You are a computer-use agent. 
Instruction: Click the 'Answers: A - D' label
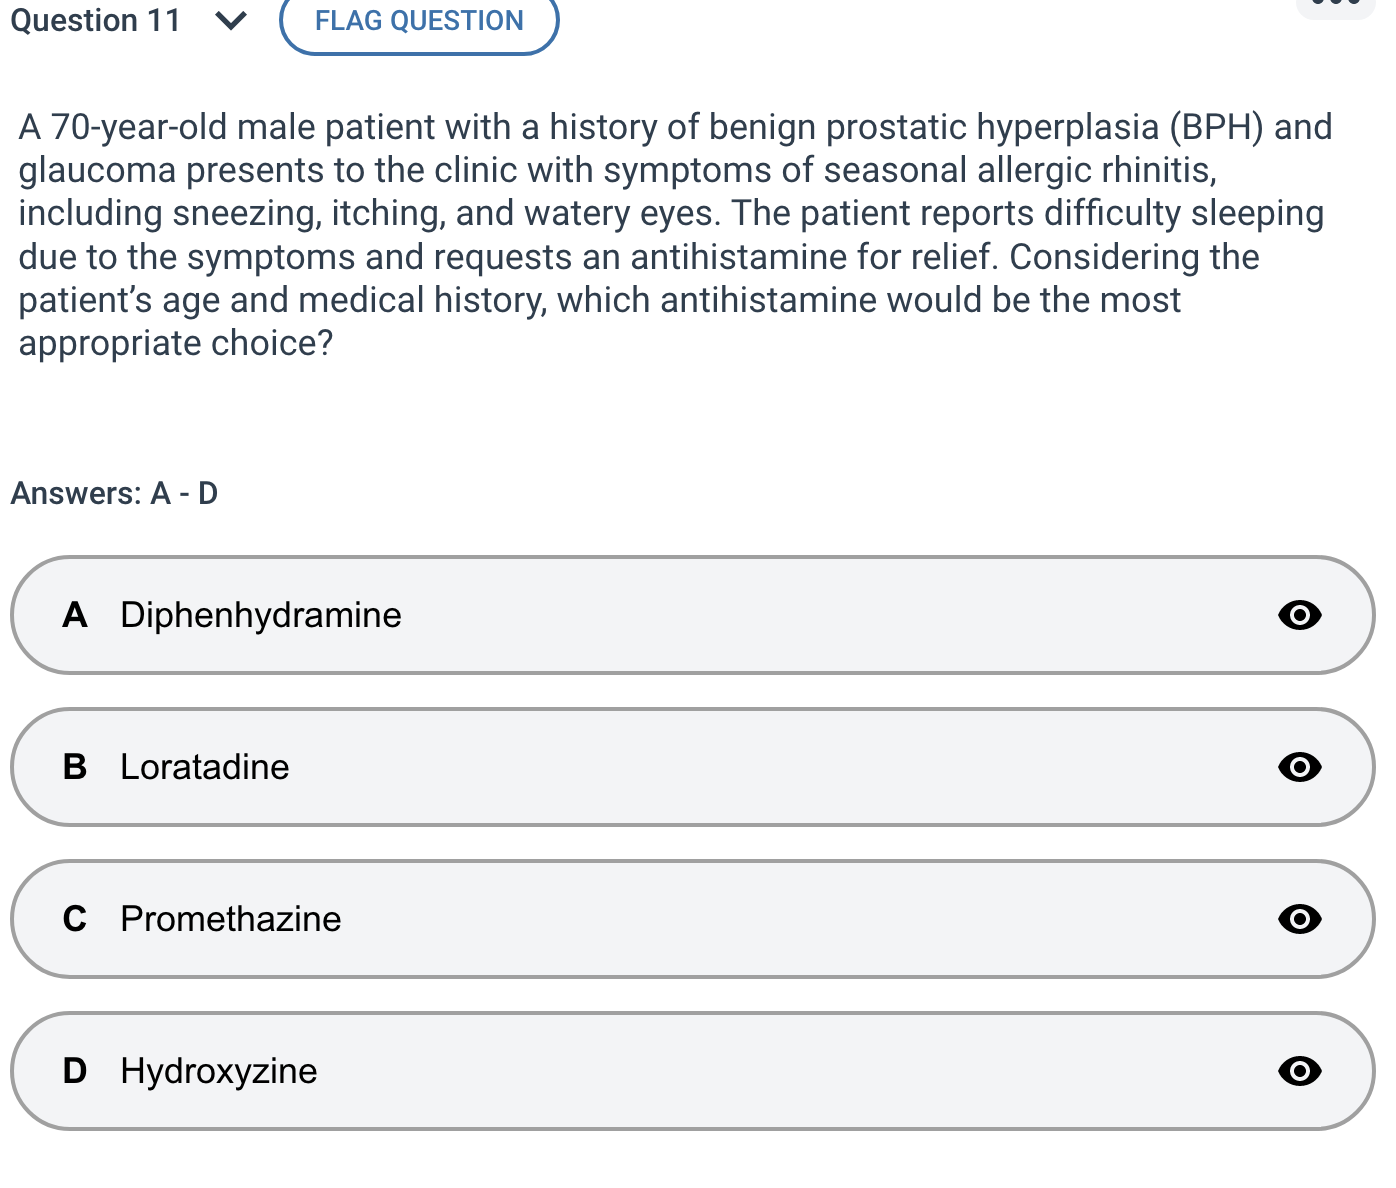coord(114,493)
